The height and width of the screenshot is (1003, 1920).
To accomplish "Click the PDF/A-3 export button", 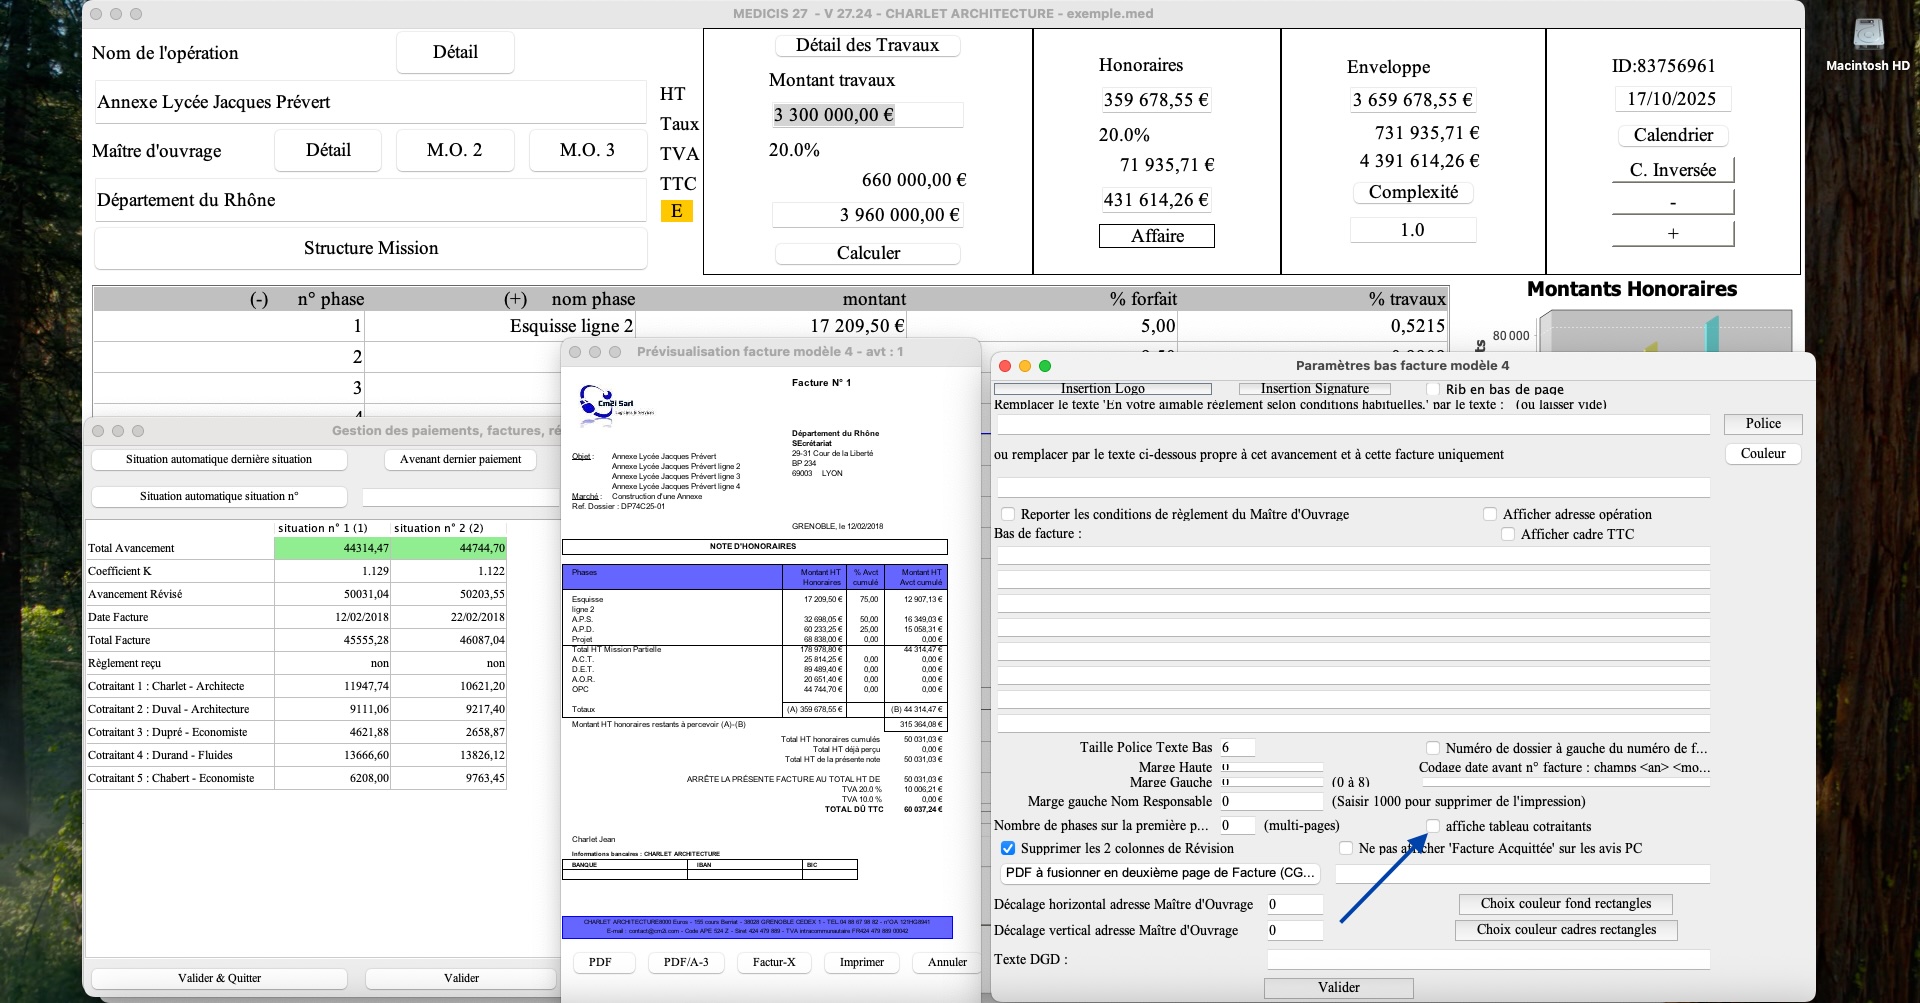I will coord(686,963).
